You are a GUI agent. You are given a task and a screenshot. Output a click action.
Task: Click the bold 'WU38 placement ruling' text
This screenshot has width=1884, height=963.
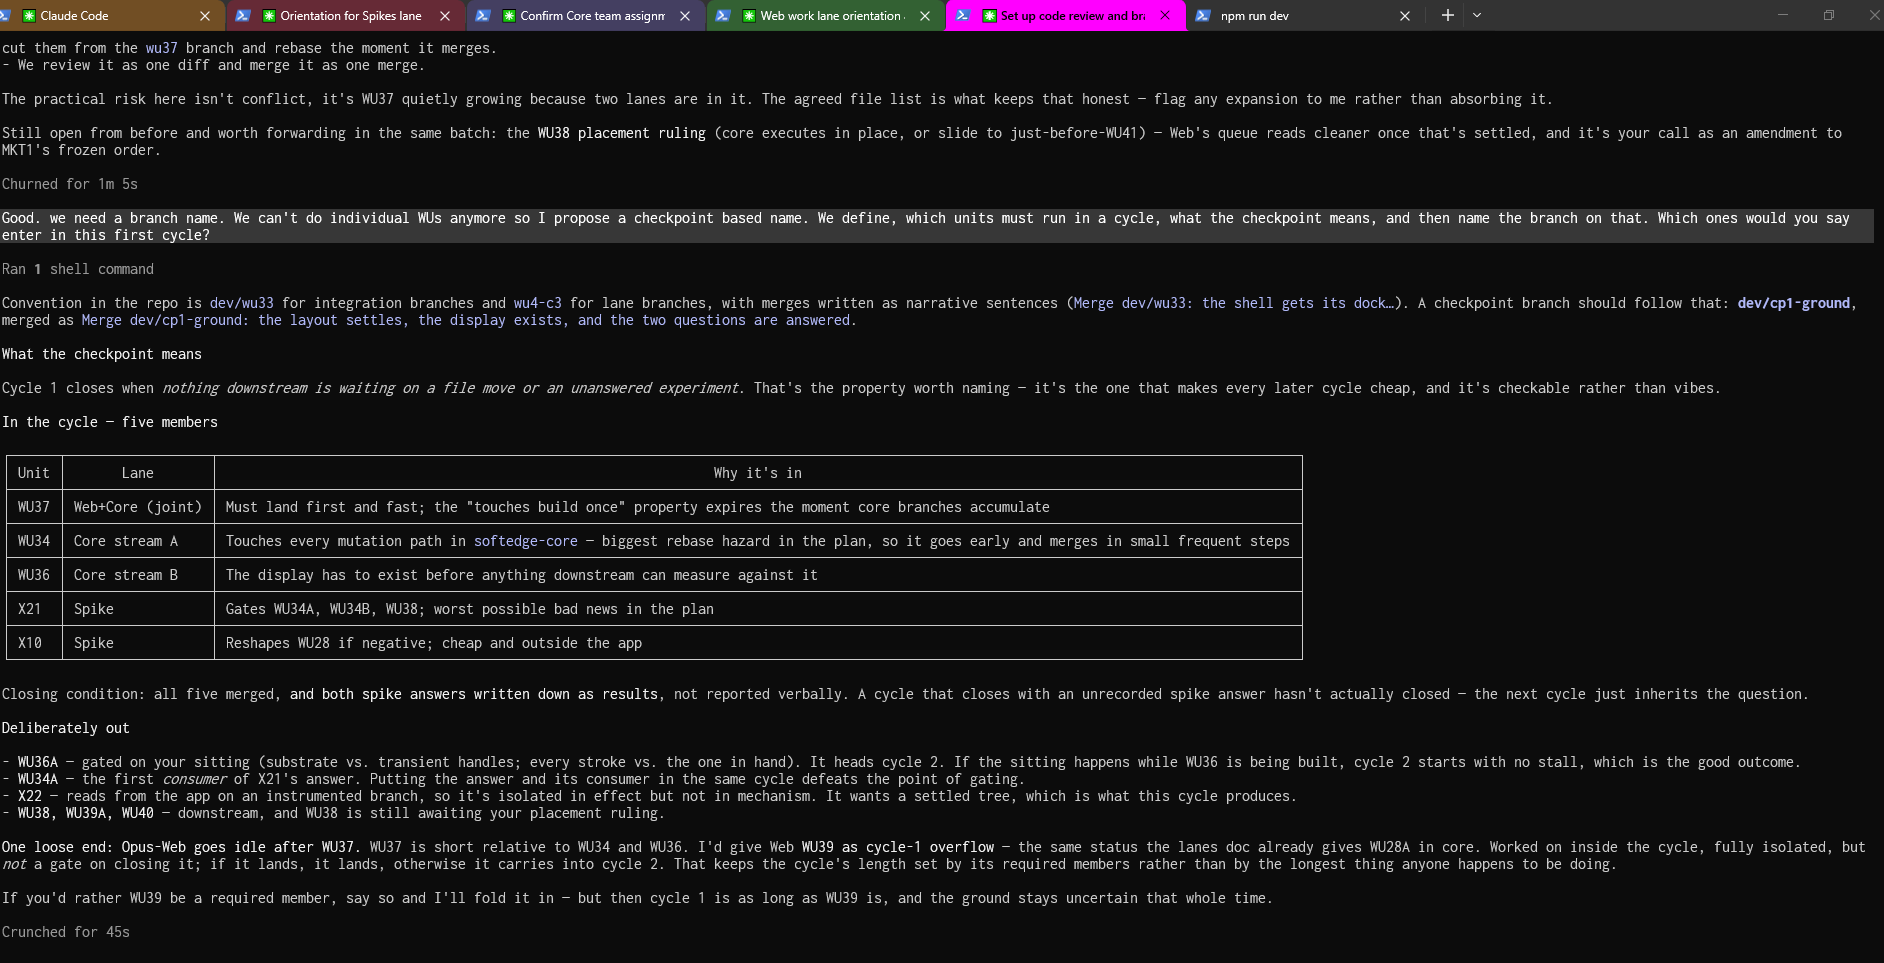[621, 133]
